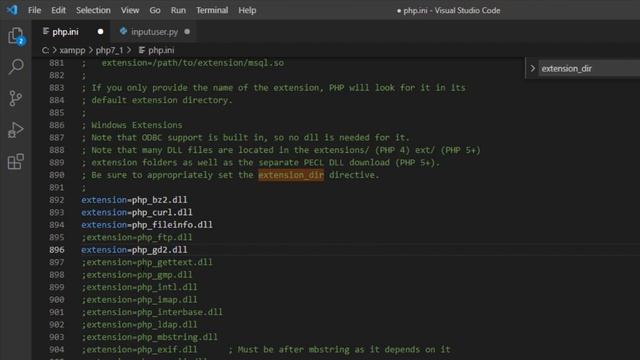
Task: Click the commented line ;extension=php_interbase.dll
Action: coord(152,312)
